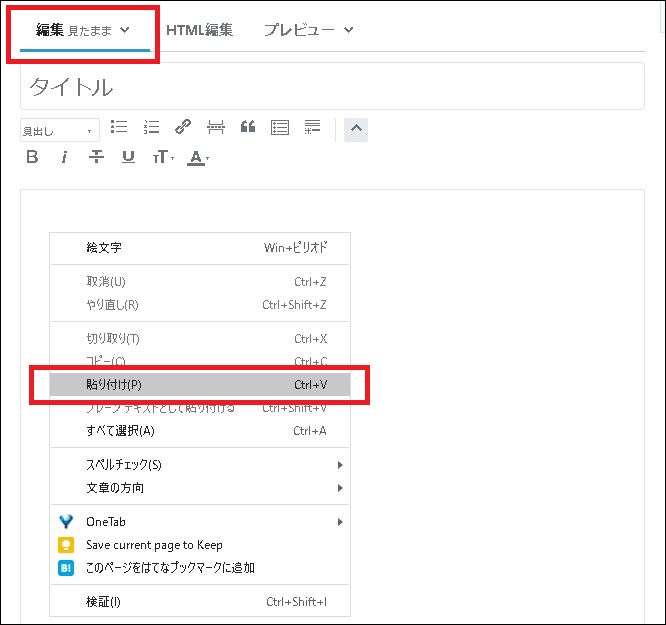Click Save current page to Keep

(x=200, y=545)
